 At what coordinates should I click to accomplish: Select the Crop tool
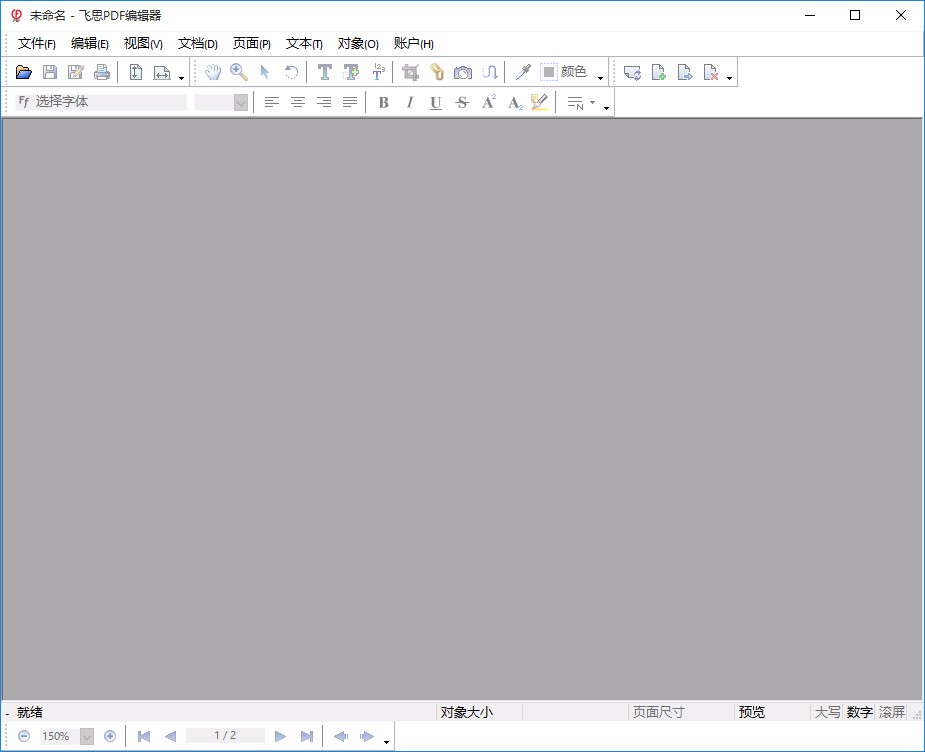[x=409, y=71]
